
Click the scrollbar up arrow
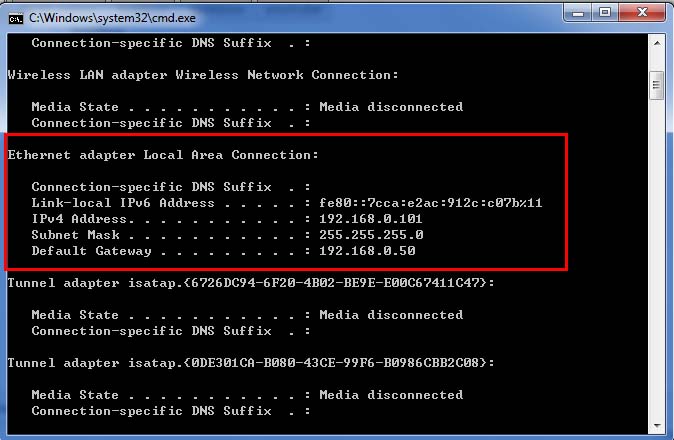tap(656, 42)
